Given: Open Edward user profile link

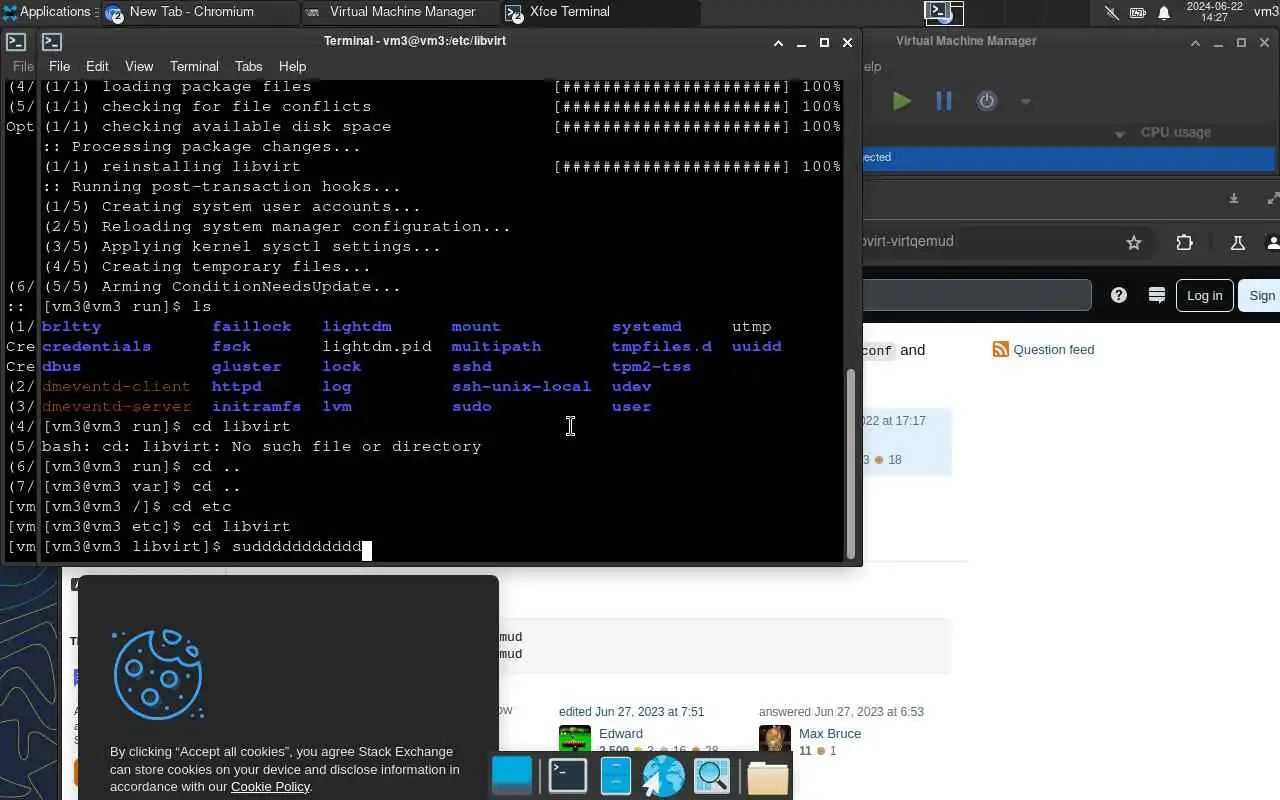Looking at the screenshot, I should pos(621,733).
